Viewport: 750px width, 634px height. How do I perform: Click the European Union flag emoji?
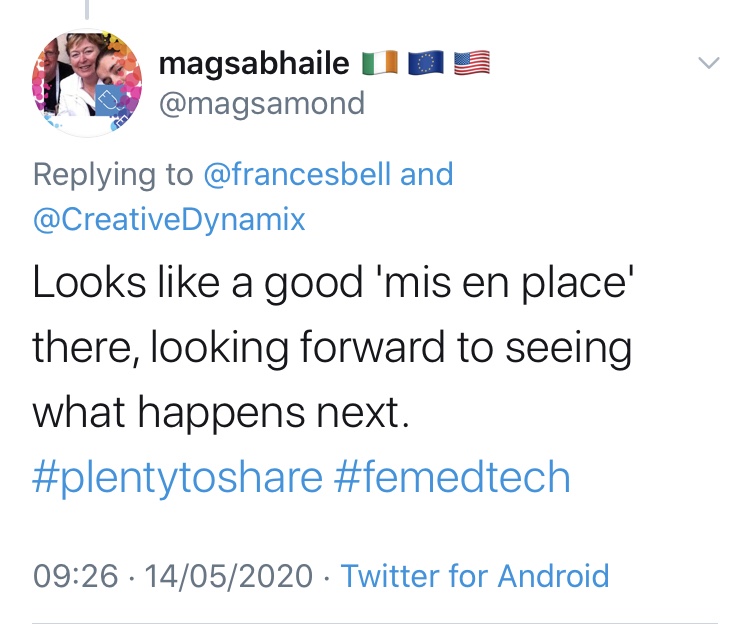(x=426, y=64)
